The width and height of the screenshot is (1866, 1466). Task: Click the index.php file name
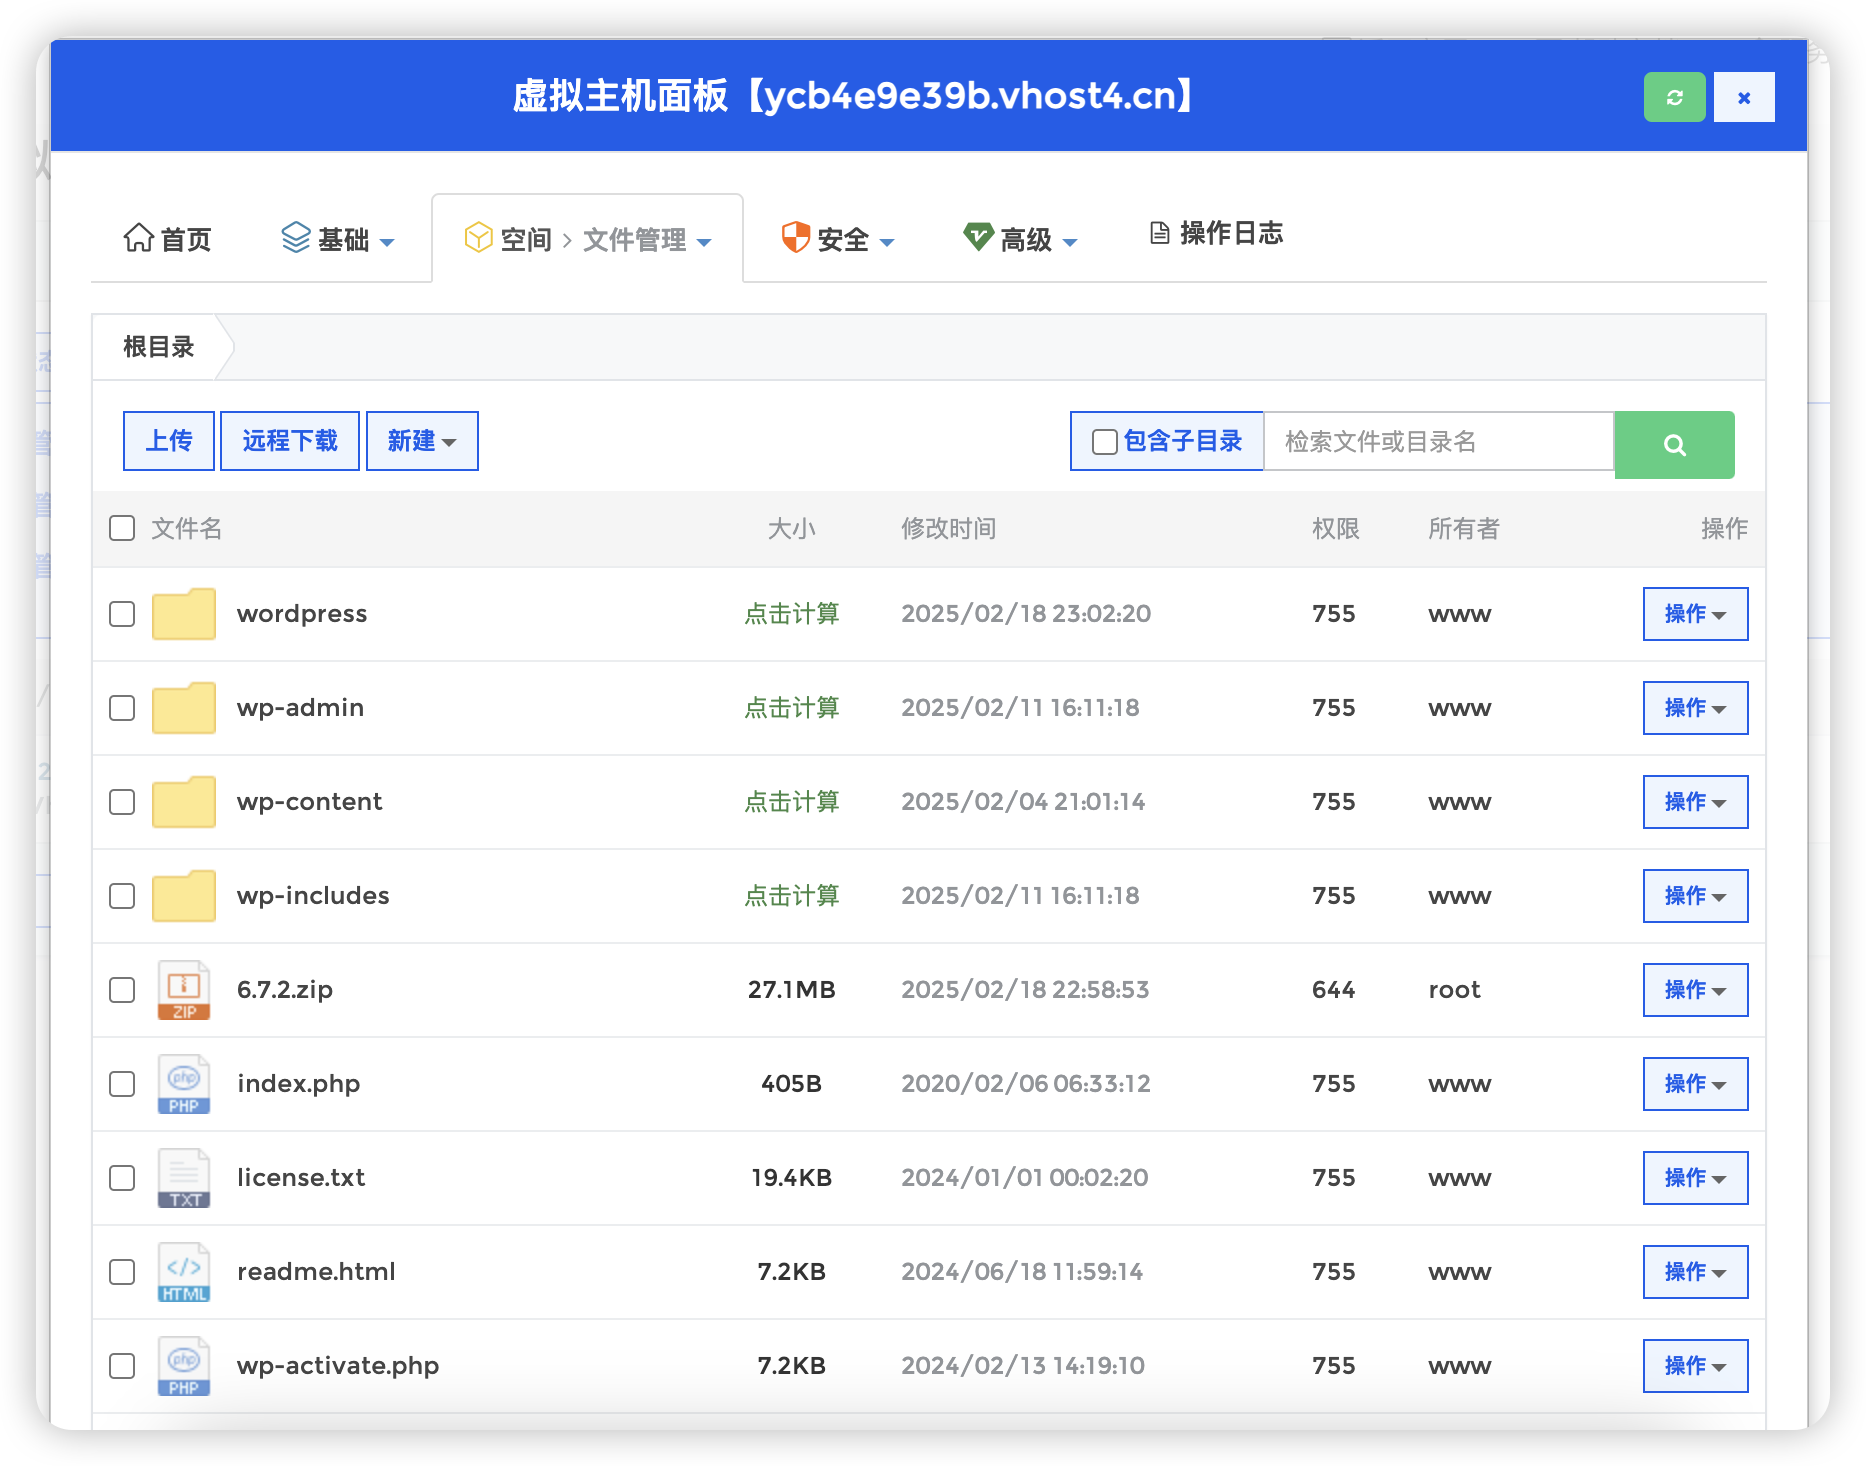click(x=298, y=1084)
